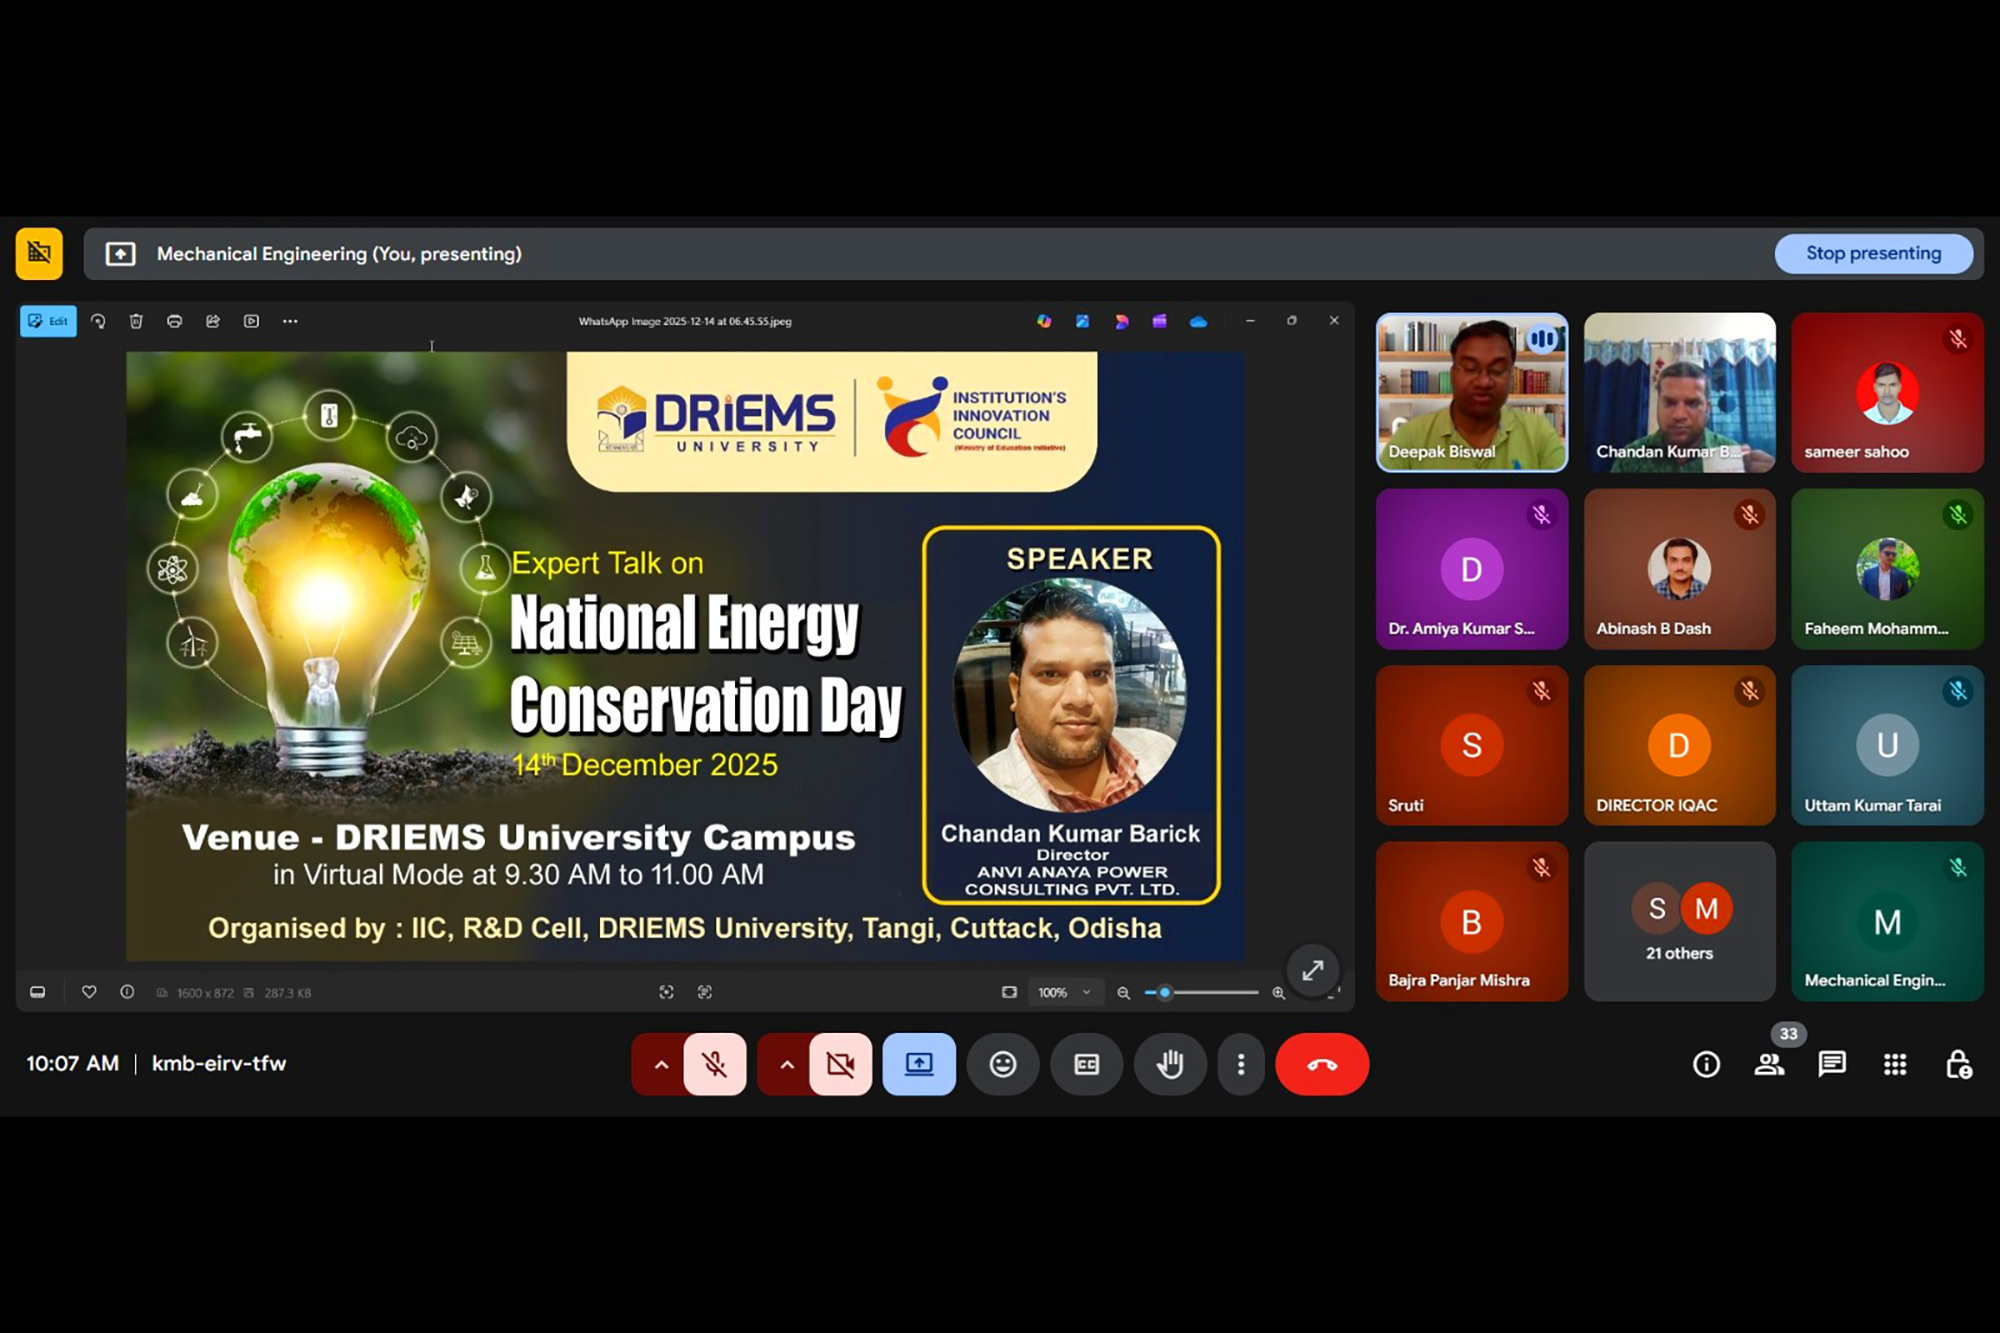Image resolution: width=2000 pixels, height=1333 pixels.
Task: Click the Stop presenting button
Action: click(x=1873, y=253)
